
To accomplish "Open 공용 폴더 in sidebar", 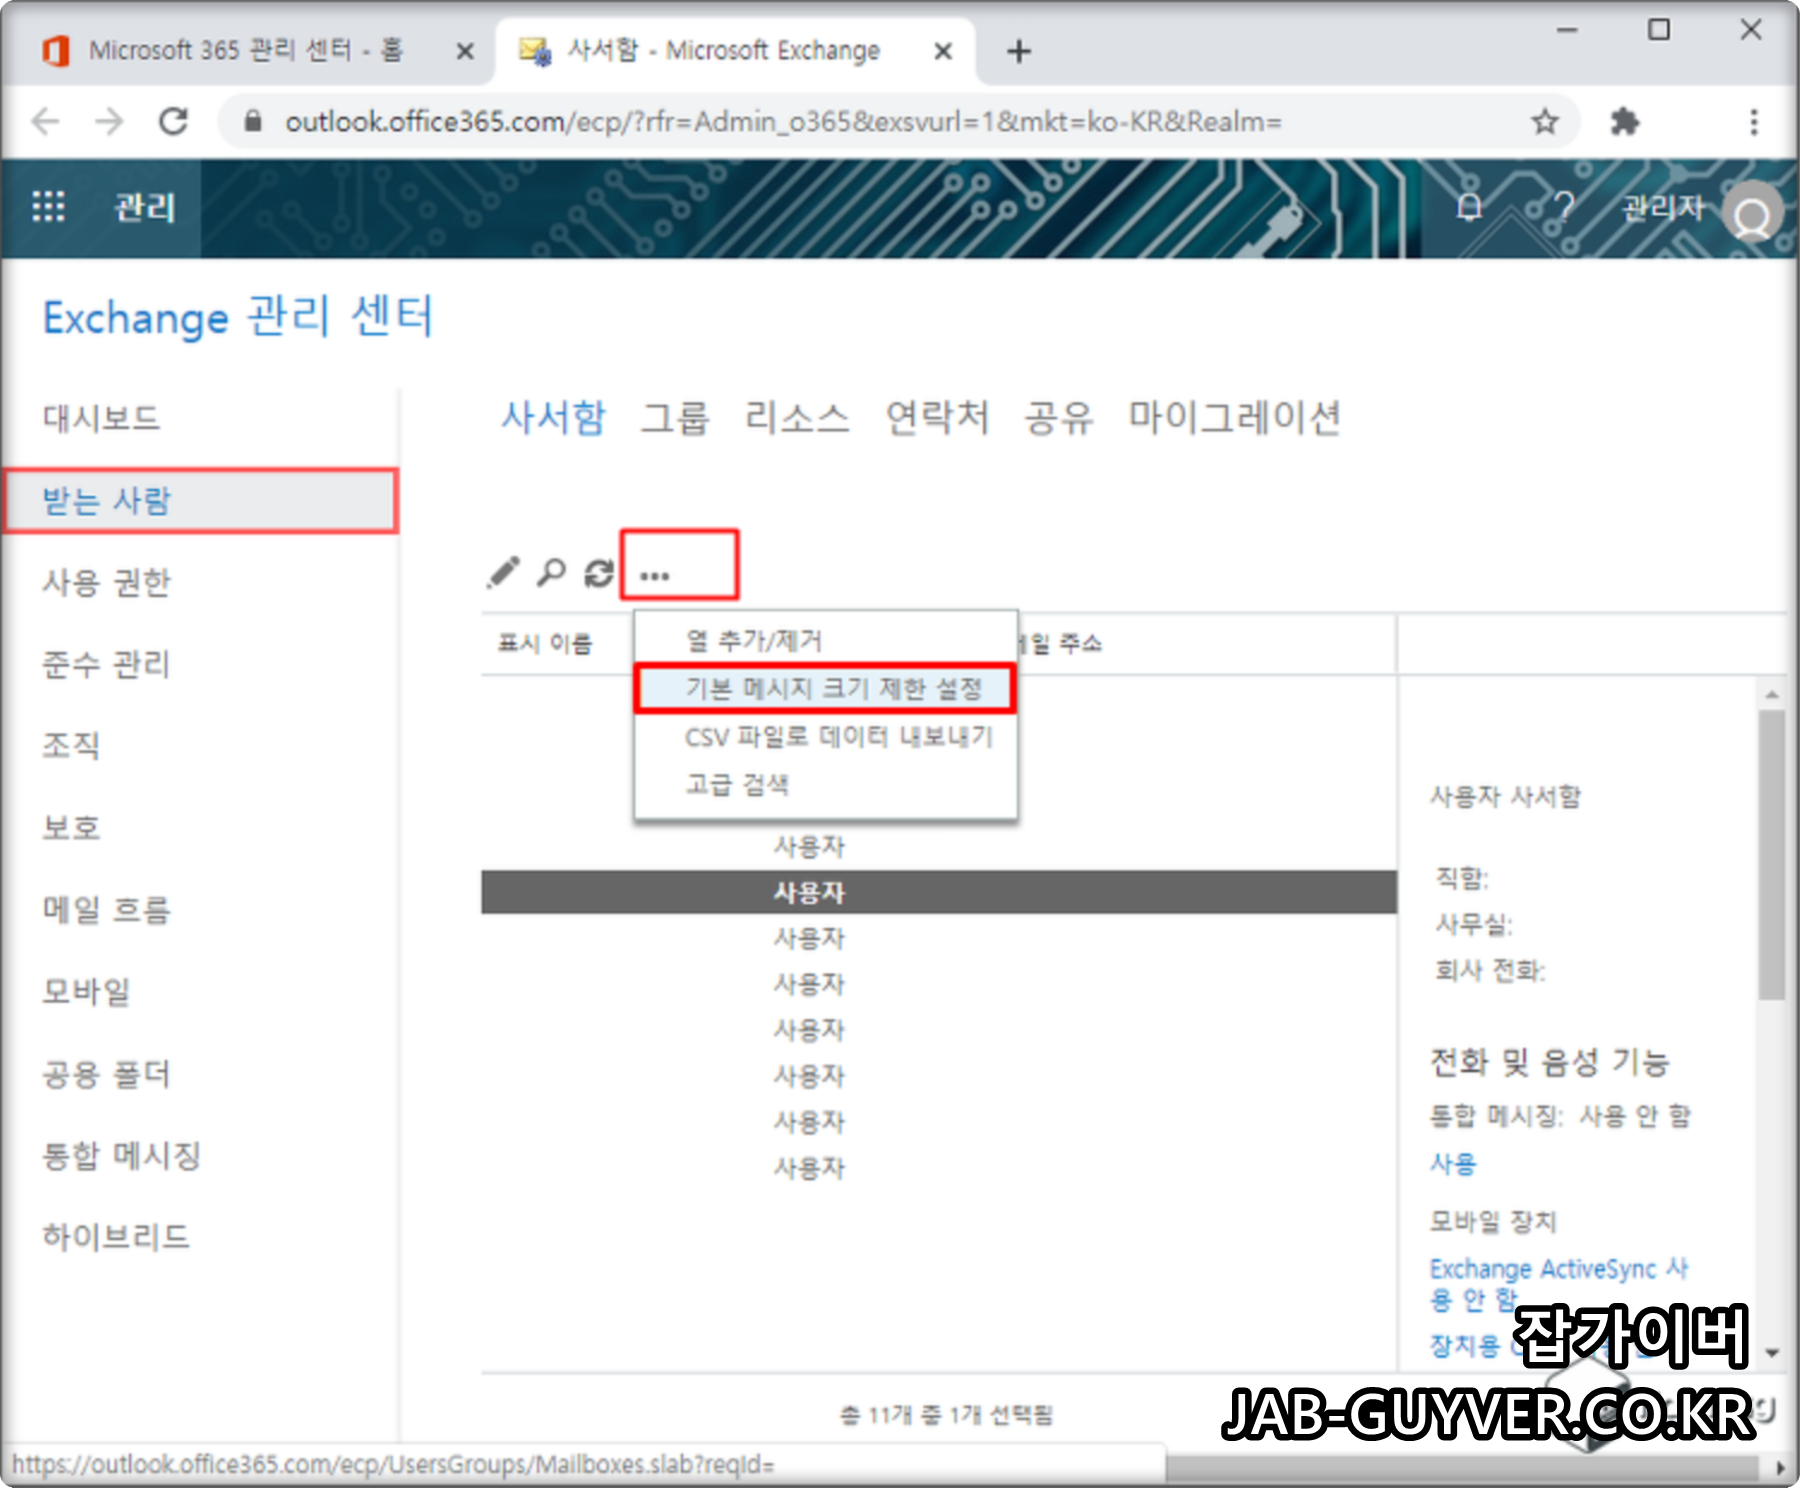I will coord(106,1074).
